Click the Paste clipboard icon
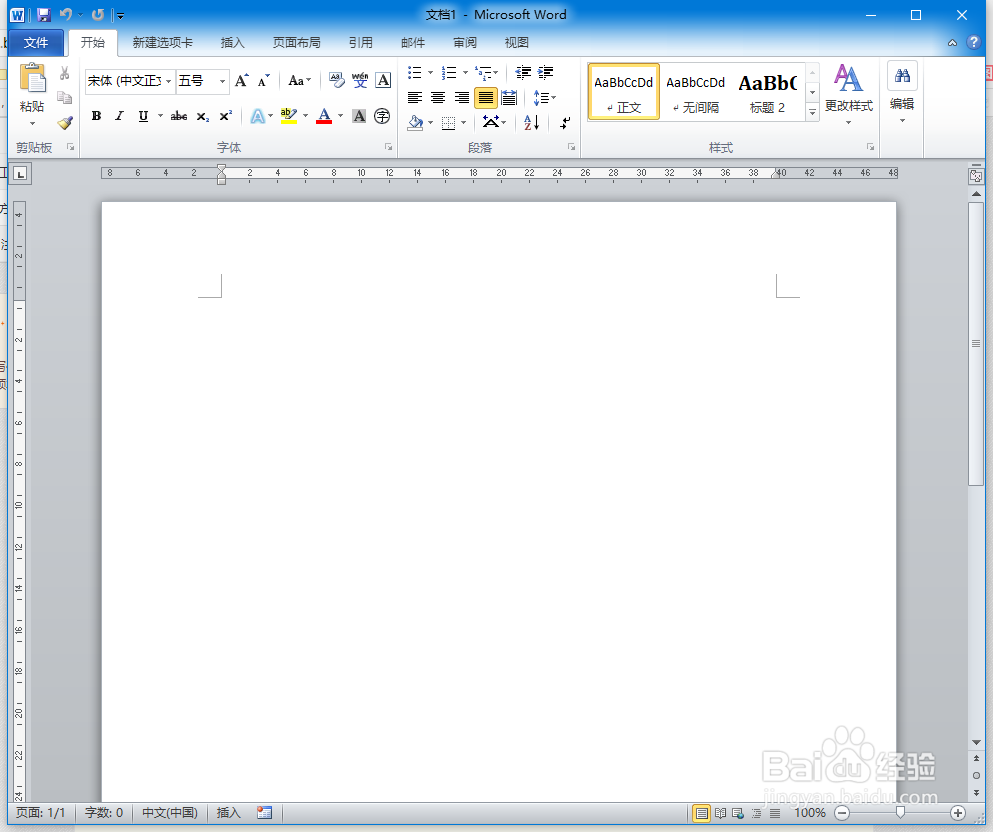Screen dimensions: 993x832 32,79
